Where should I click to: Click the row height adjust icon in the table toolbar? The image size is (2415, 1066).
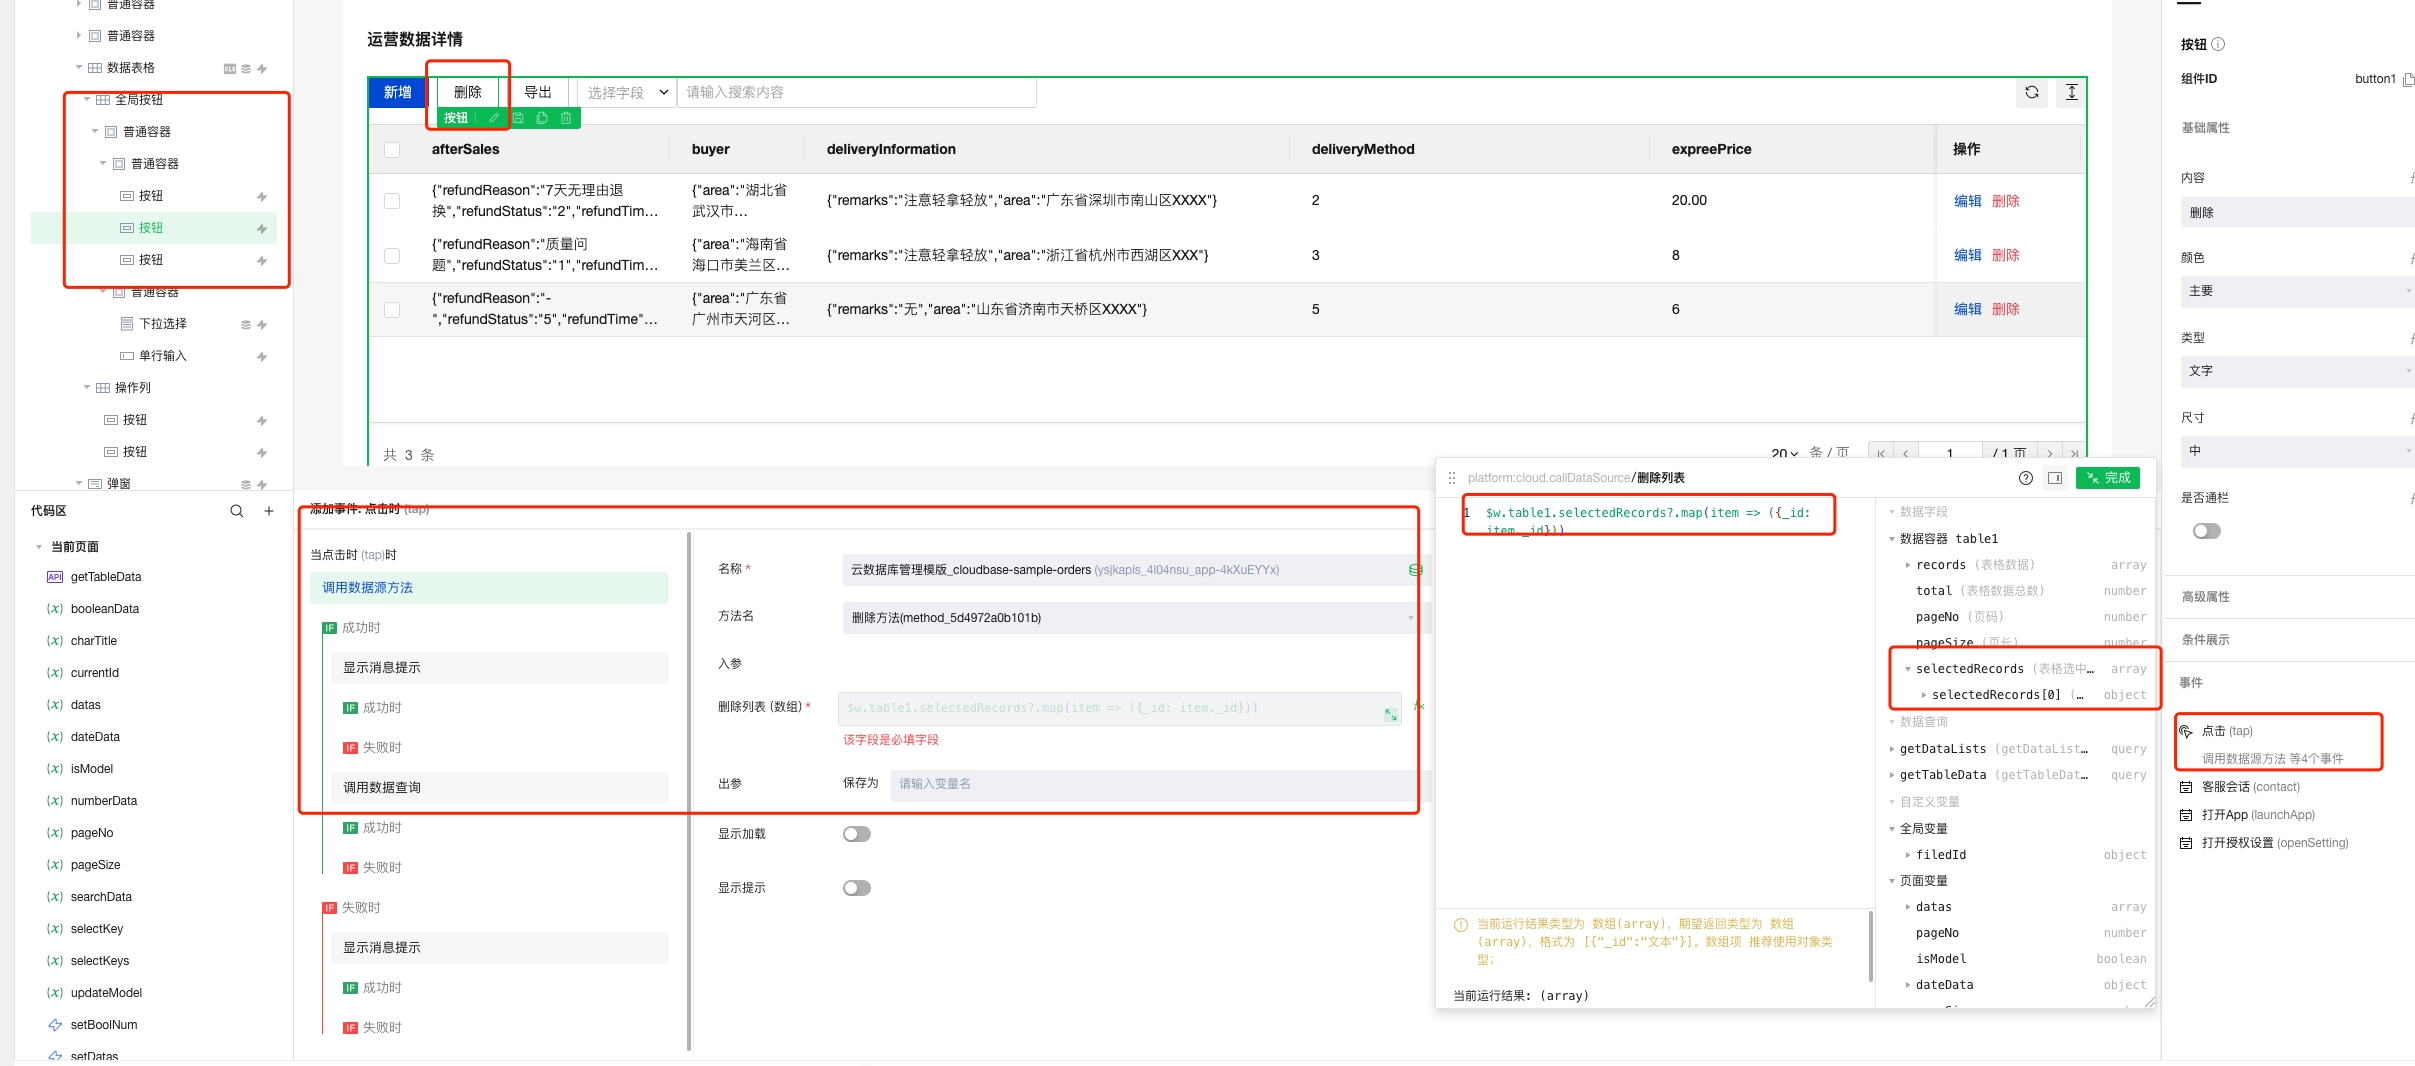tap(2072, 92)
